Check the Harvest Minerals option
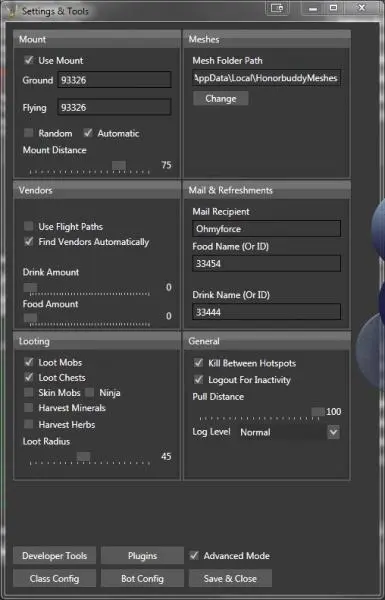The image size is (385, 600). (29, 408)
